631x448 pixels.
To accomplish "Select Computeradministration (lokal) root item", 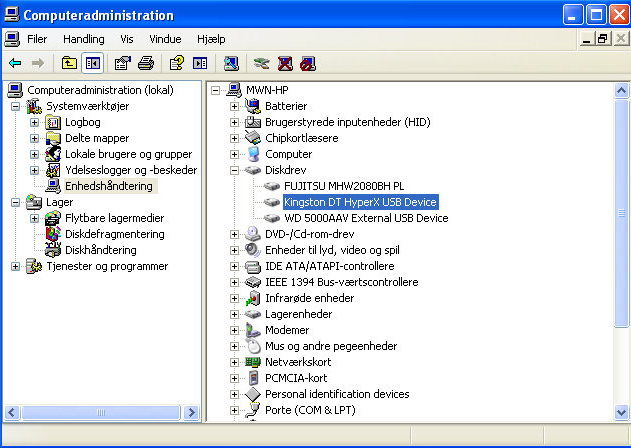I will click(100, 90).
